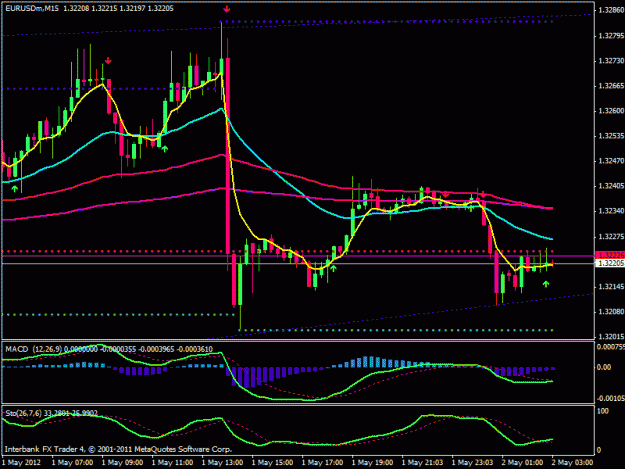Screen dimensions: 625x469
Task: Click the 1.32860 price scale value
Action: pyautogui.click(x=611, y=10)
